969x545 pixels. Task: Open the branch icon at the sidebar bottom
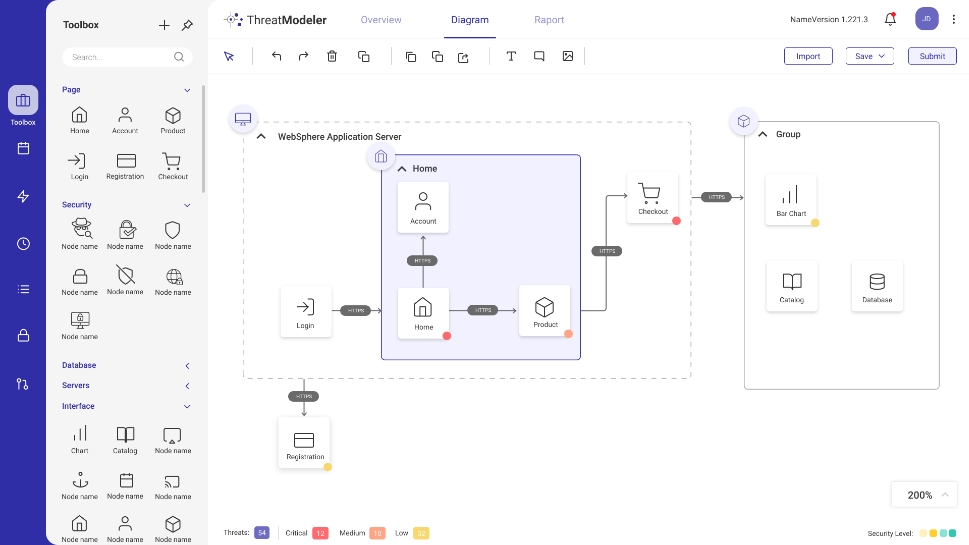tap(23, 384)
